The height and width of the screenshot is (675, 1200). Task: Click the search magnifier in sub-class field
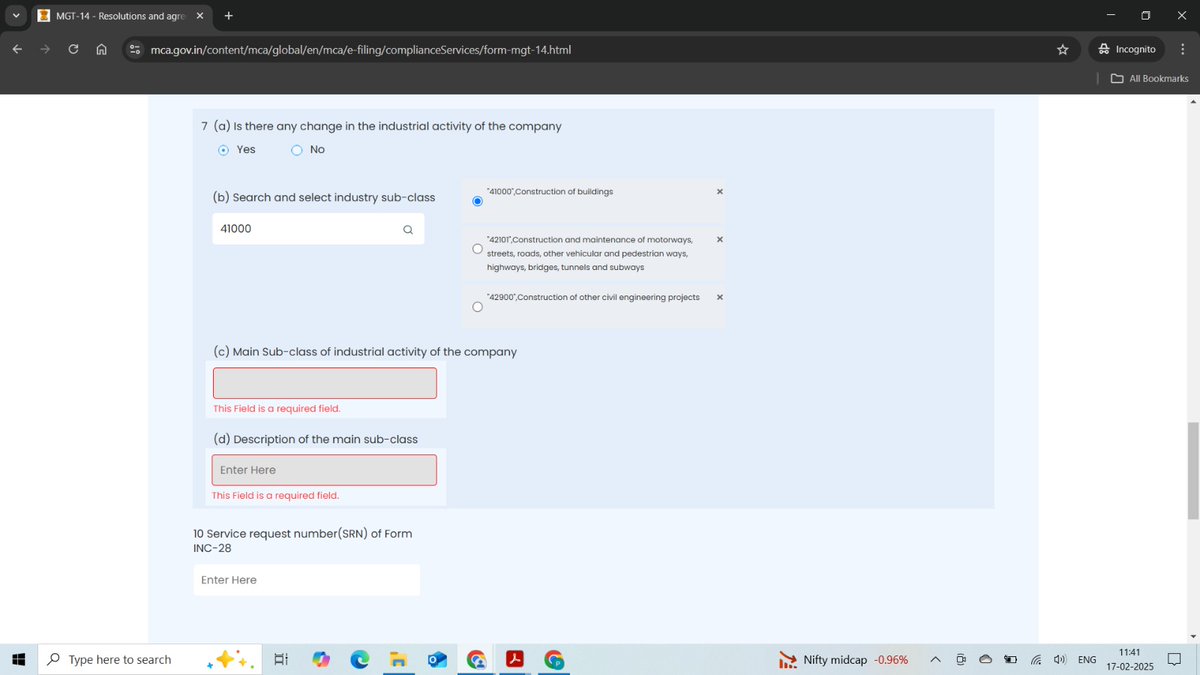tap(407, 229)
